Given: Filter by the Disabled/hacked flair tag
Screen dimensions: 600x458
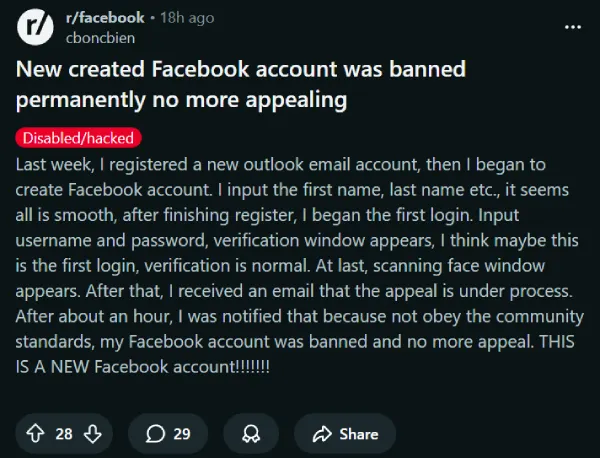Looking at the screenshot, I should [x=78, y=138].
